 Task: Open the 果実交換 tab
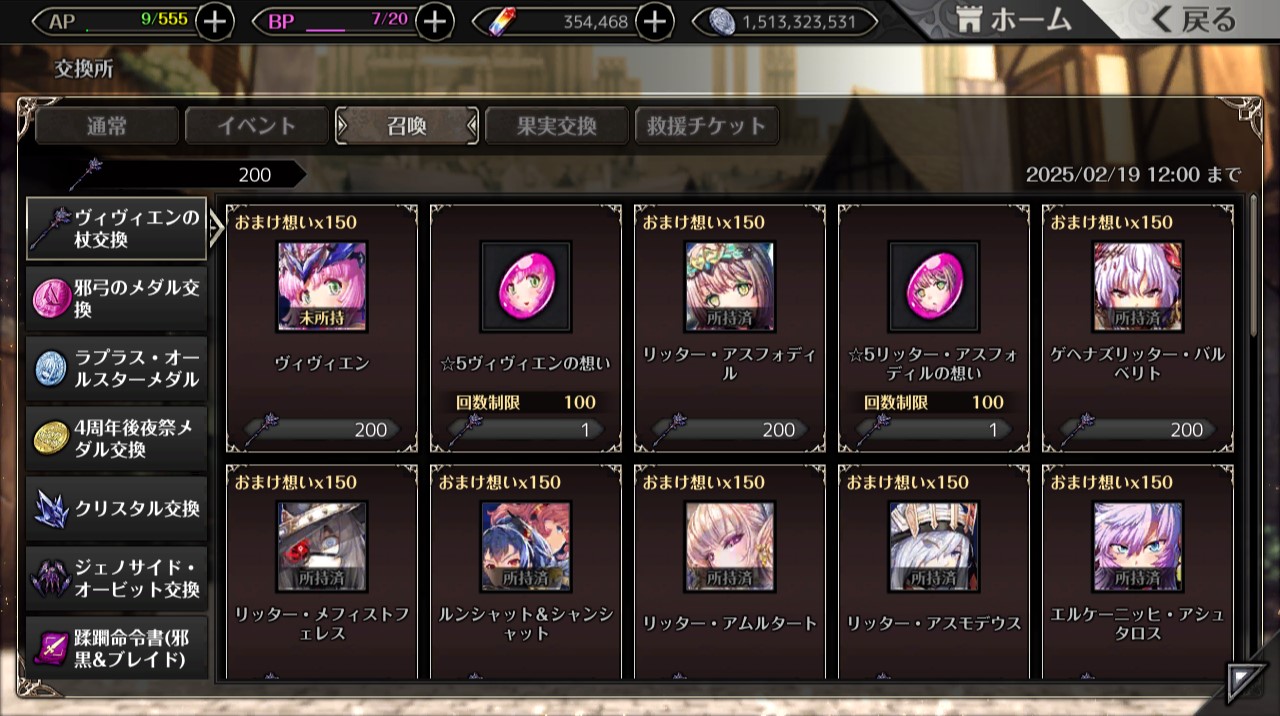(557, 126)
